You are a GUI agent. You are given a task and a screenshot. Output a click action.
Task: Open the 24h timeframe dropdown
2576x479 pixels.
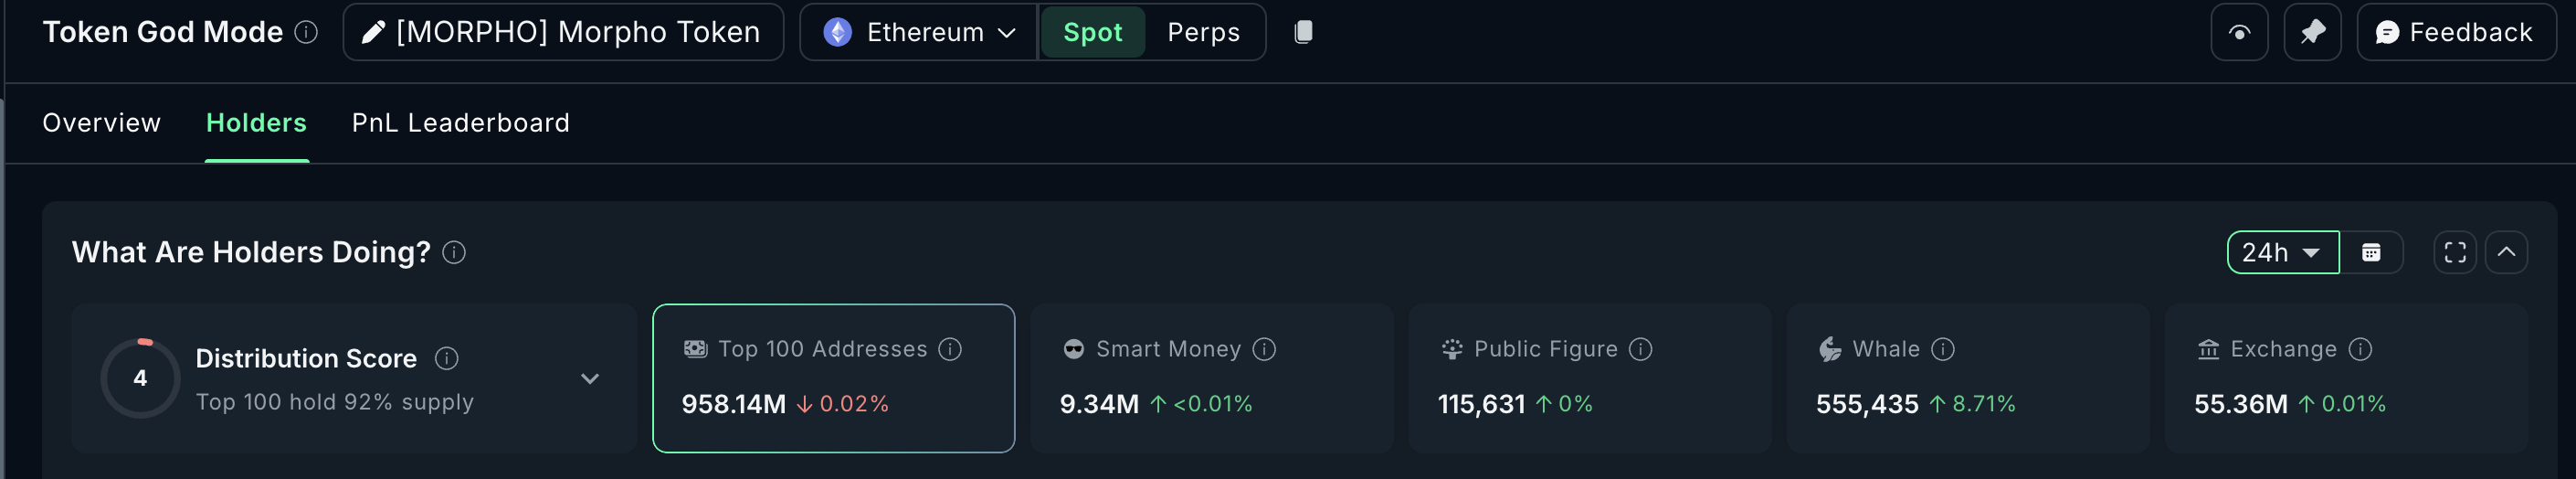click(x=2282, y=252)
